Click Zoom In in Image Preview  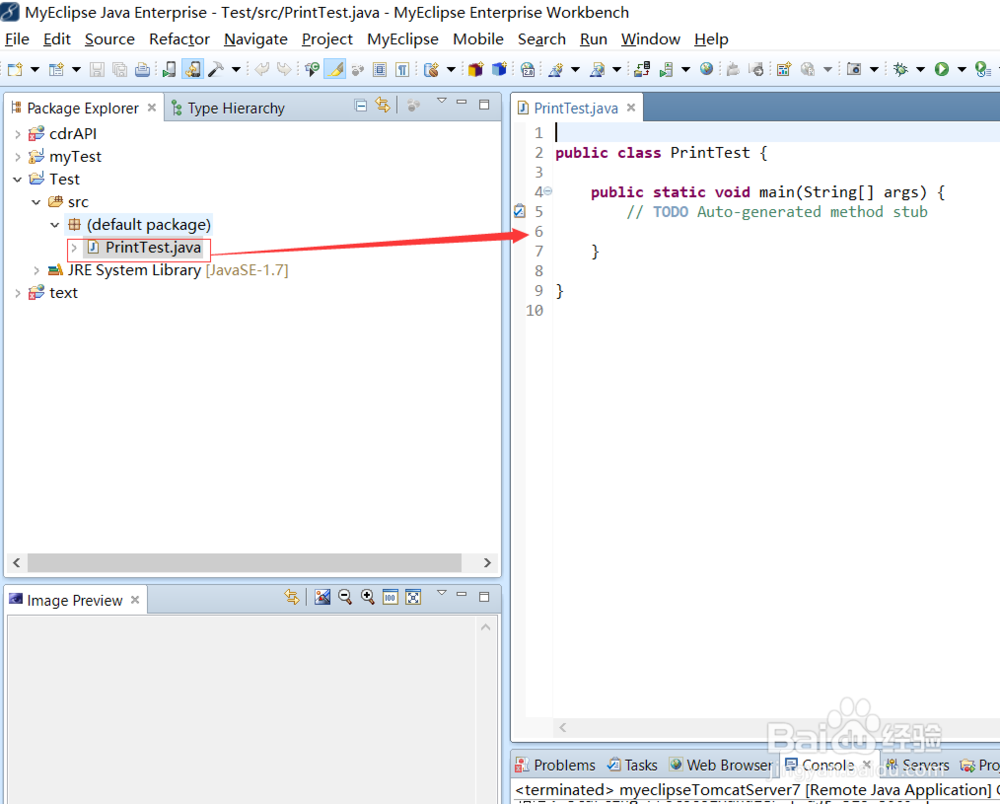367,597
